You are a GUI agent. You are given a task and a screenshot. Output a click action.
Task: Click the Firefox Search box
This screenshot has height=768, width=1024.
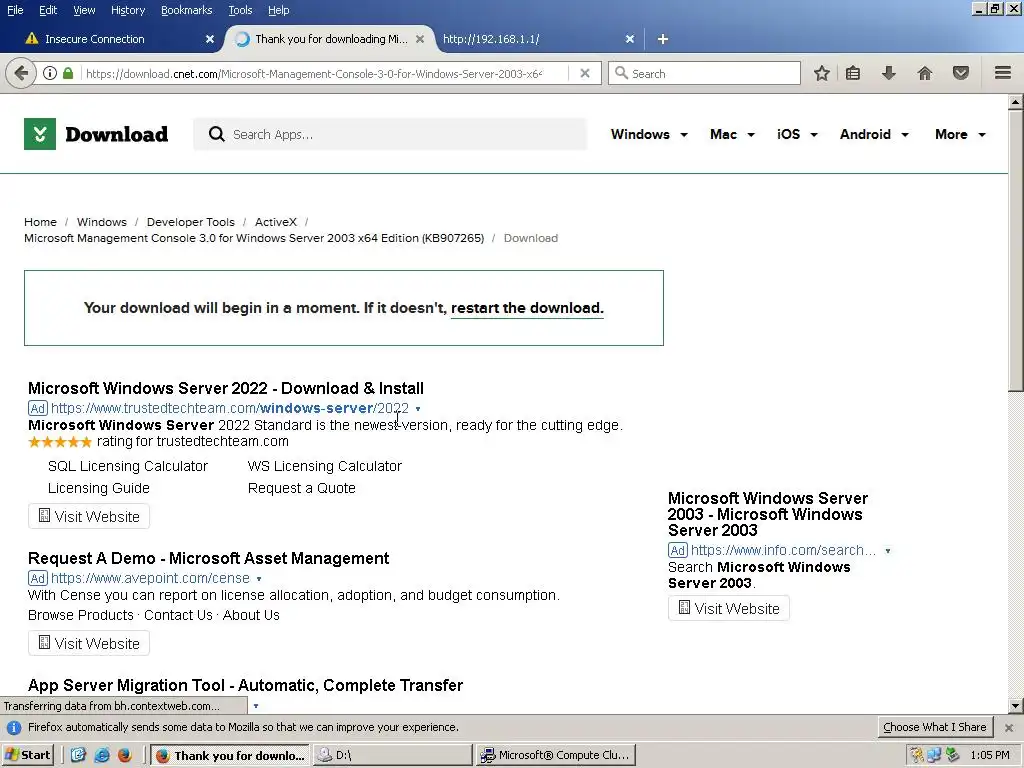point(704,73)
